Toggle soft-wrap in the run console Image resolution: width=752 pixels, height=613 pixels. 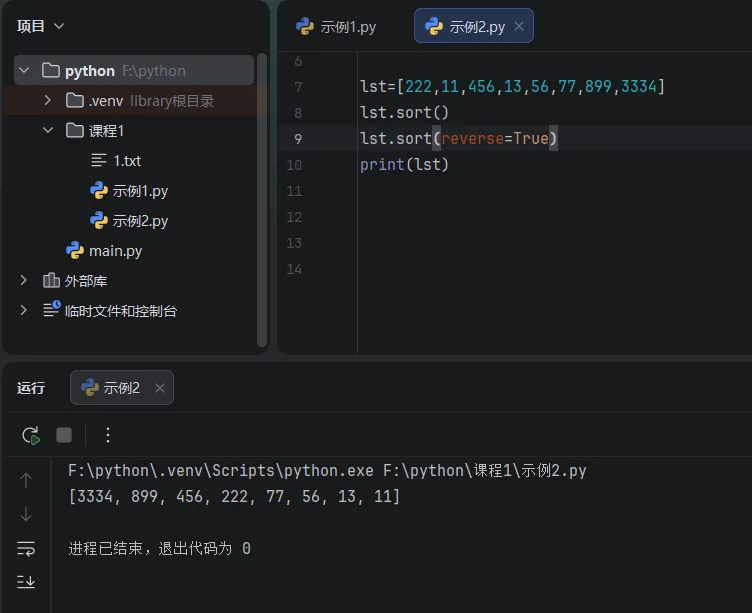click(x=26, y=548)
